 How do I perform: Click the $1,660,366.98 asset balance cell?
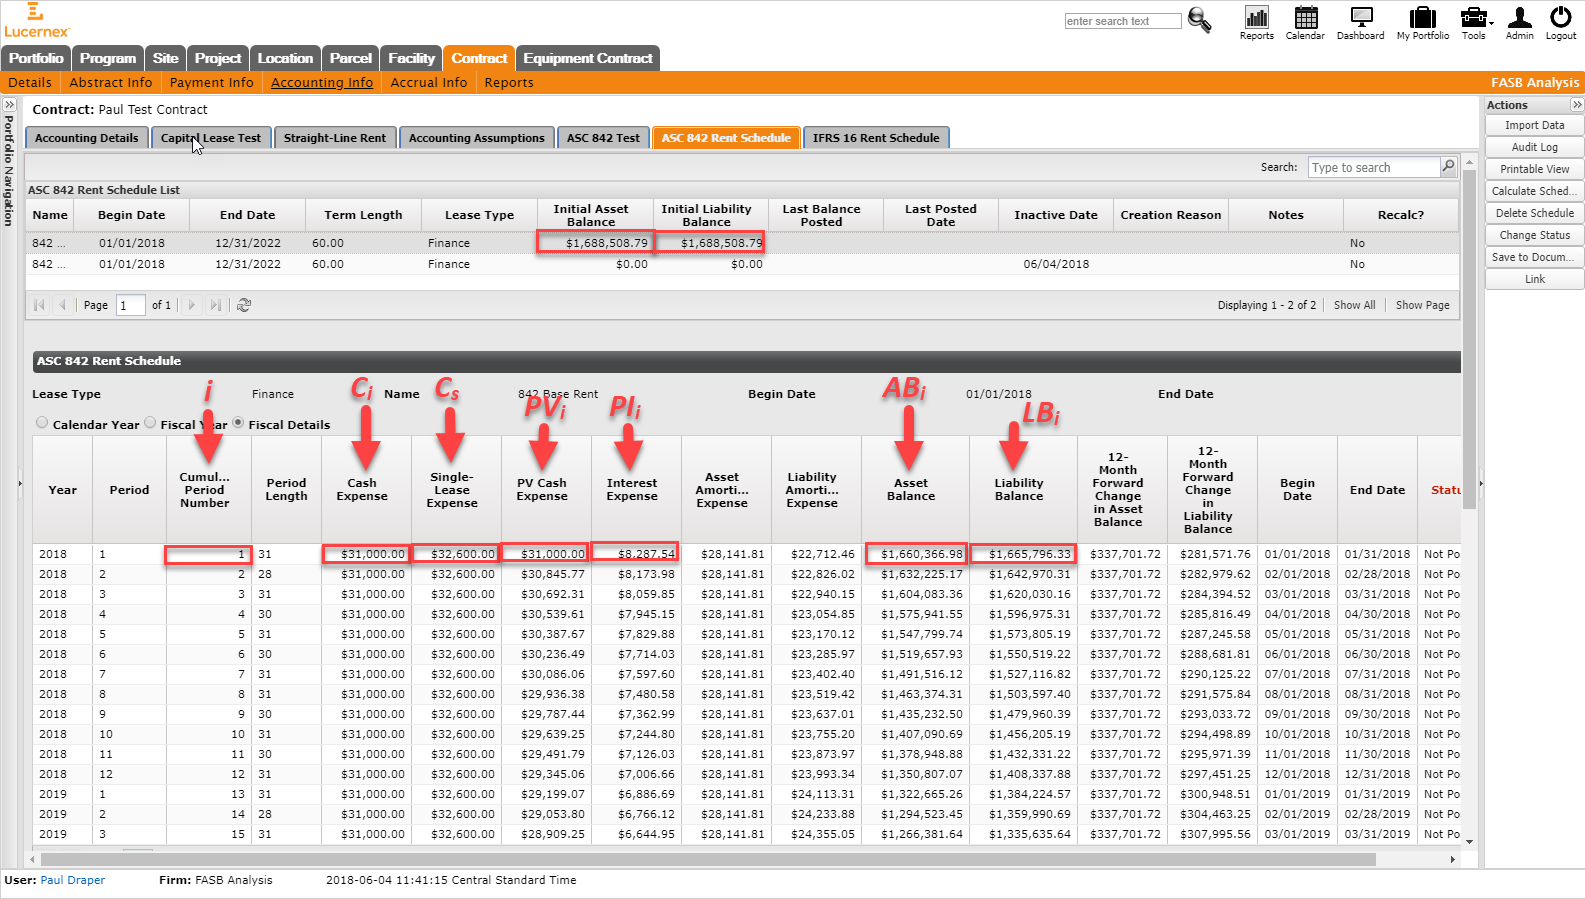click(917, 554)
